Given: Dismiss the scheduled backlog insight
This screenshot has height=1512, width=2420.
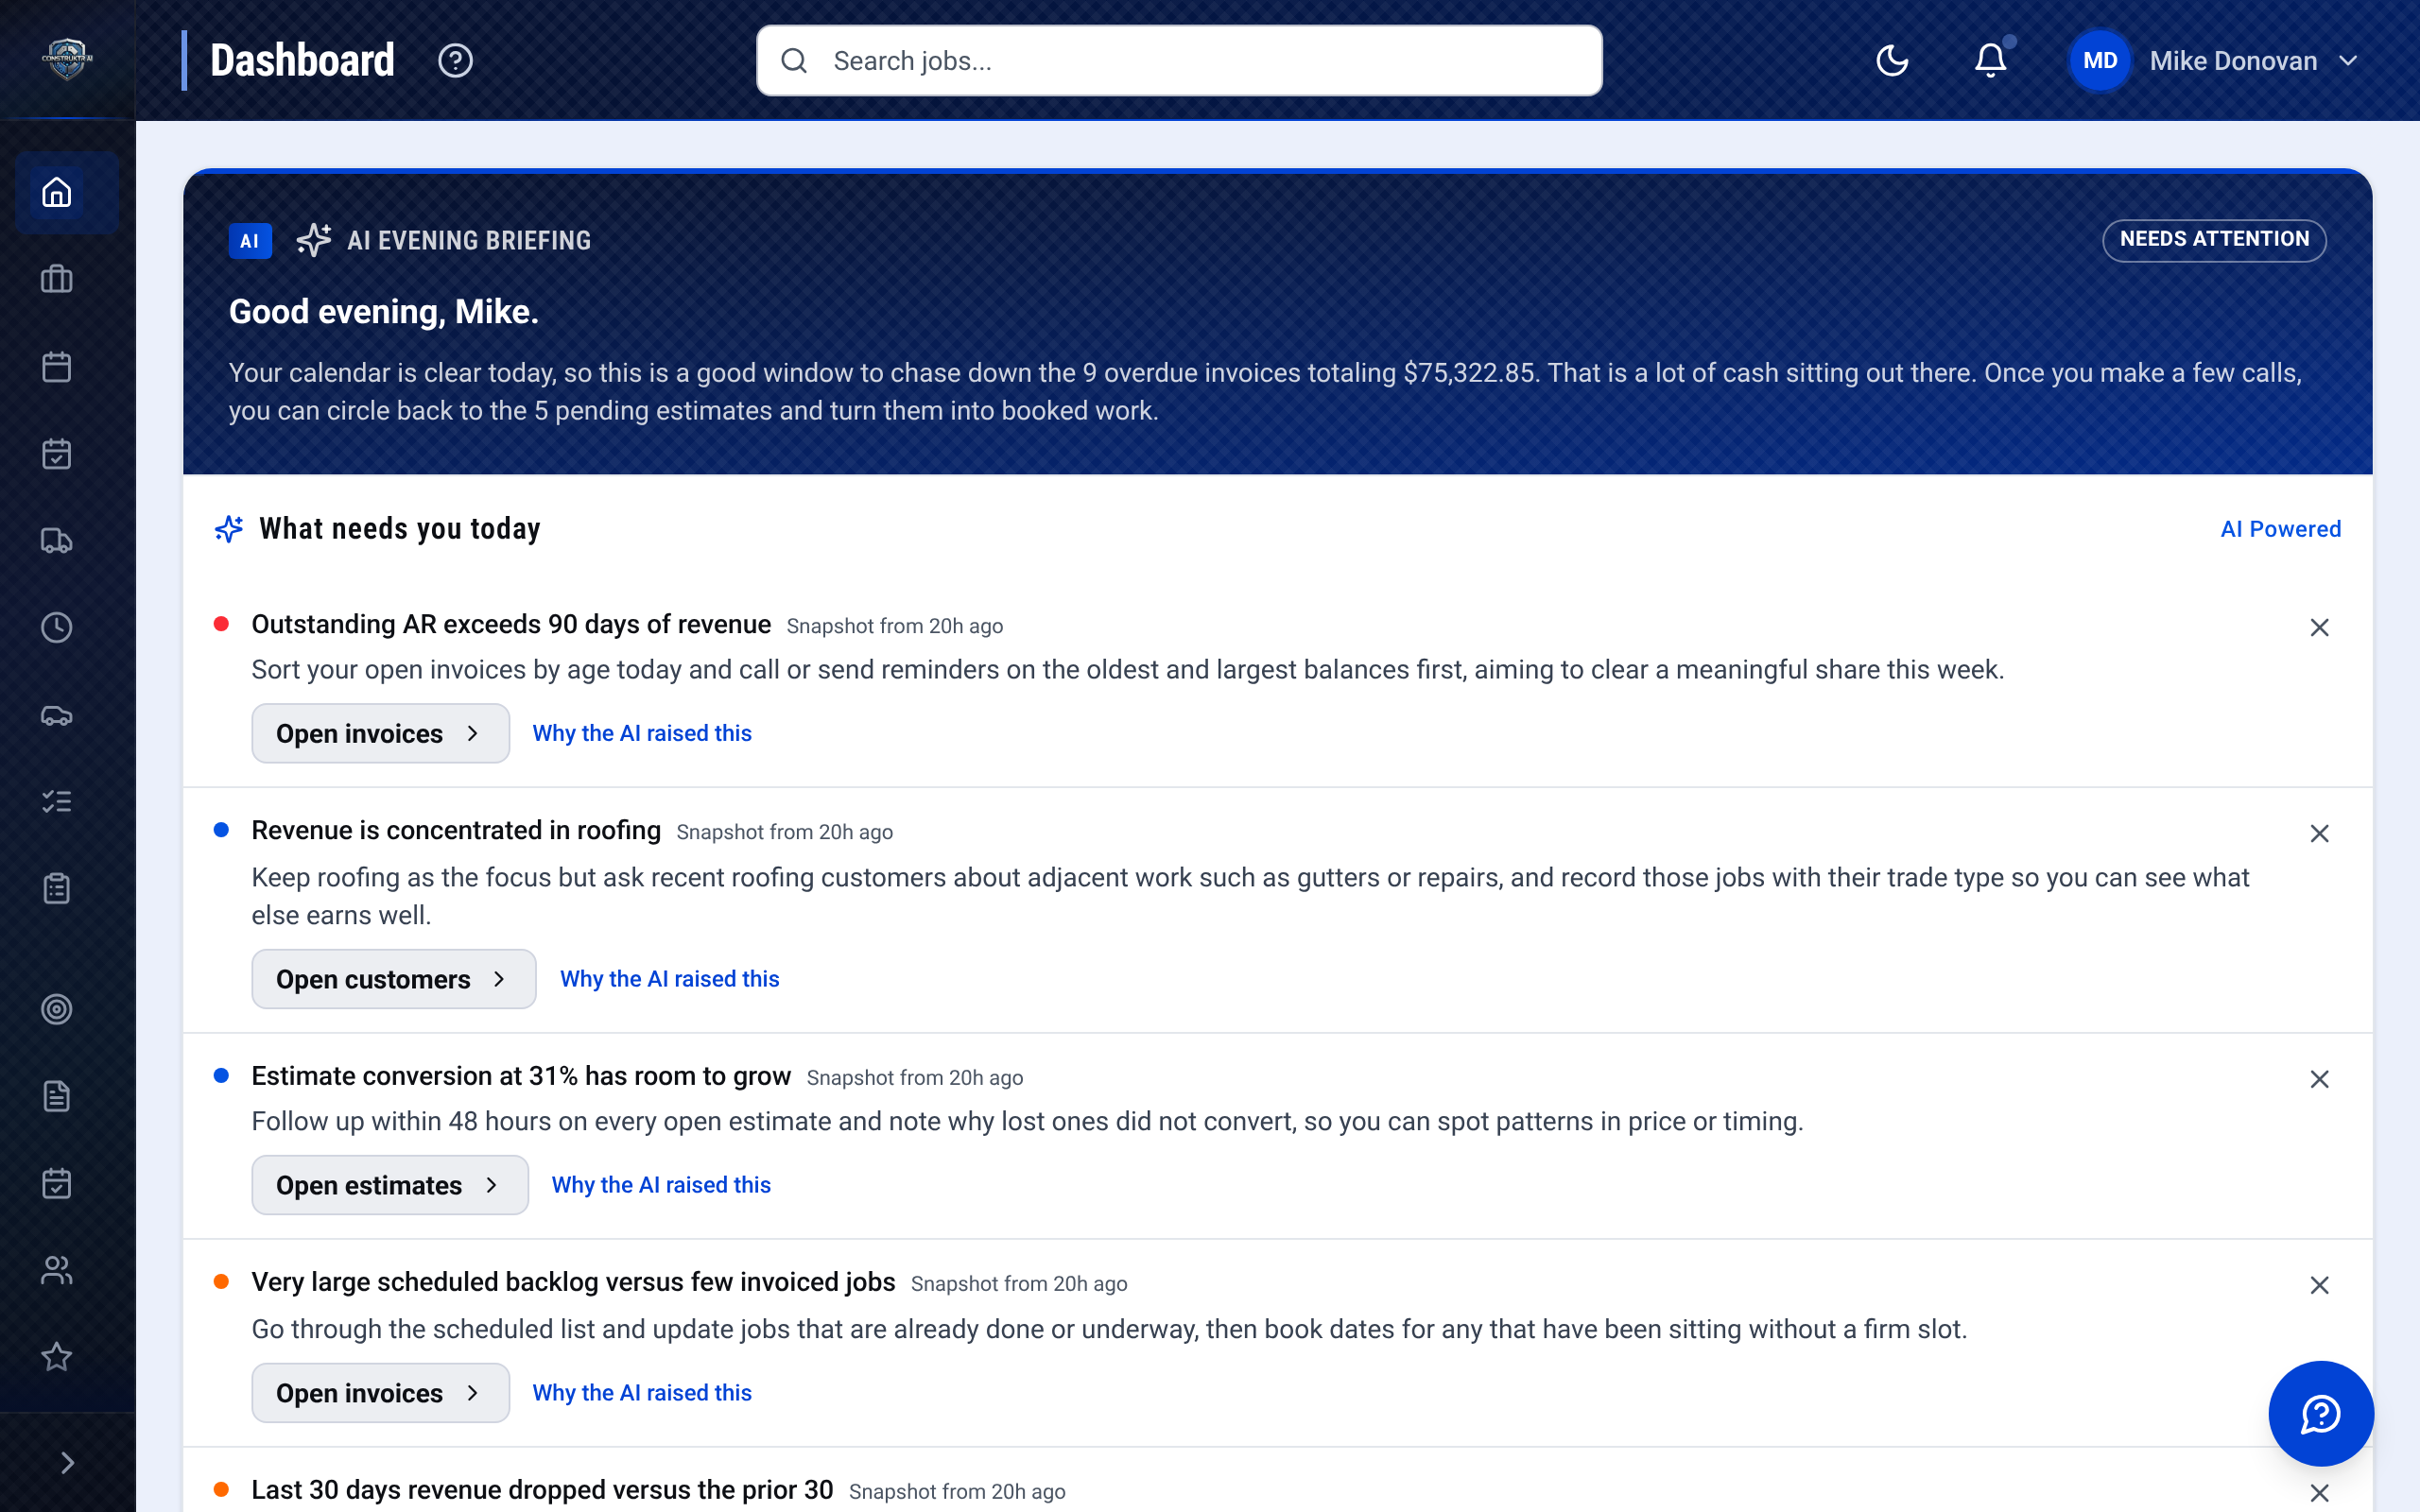Looking at the screenshot, I should click(2319, 1285).
